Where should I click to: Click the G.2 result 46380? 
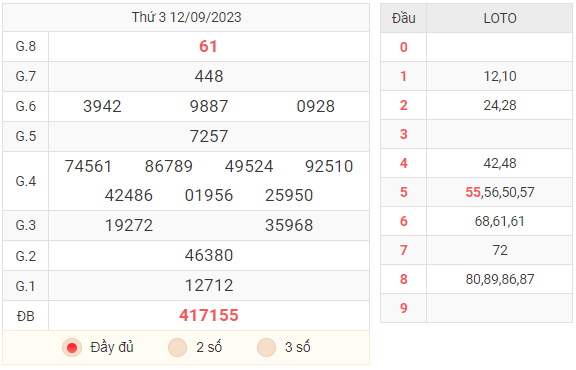[209, 256]
